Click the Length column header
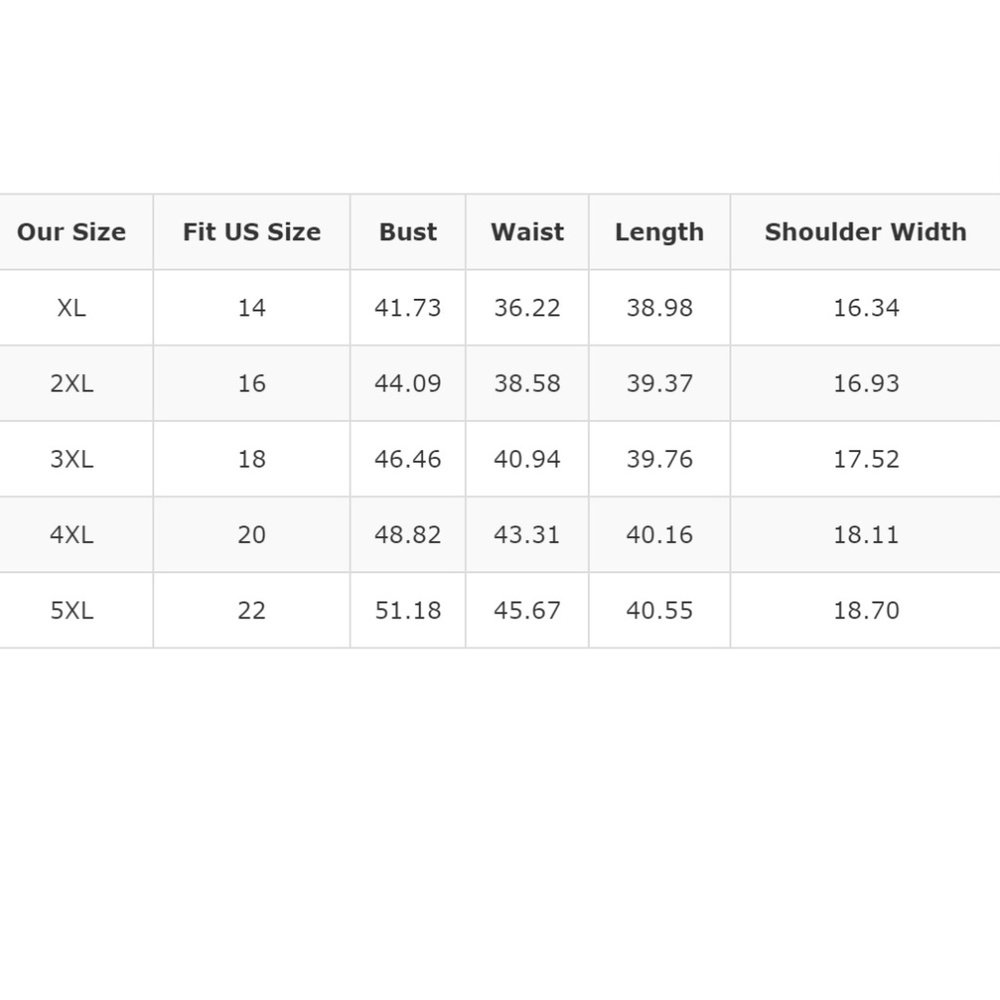 pyautogui.click(x=659, y=232)
